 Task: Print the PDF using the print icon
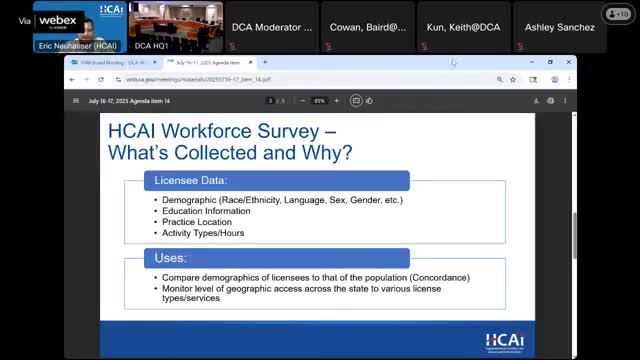(x=551, y=101)
